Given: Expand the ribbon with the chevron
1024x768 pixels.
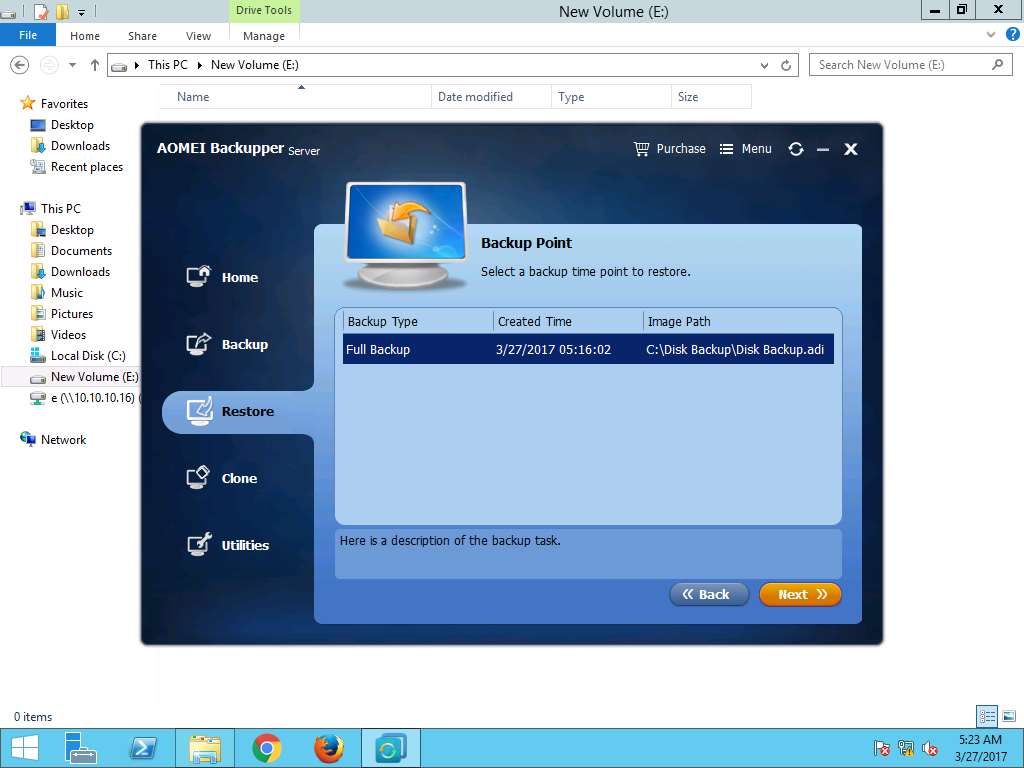Looking at the screenshot, I should click(x=991, y=35).
